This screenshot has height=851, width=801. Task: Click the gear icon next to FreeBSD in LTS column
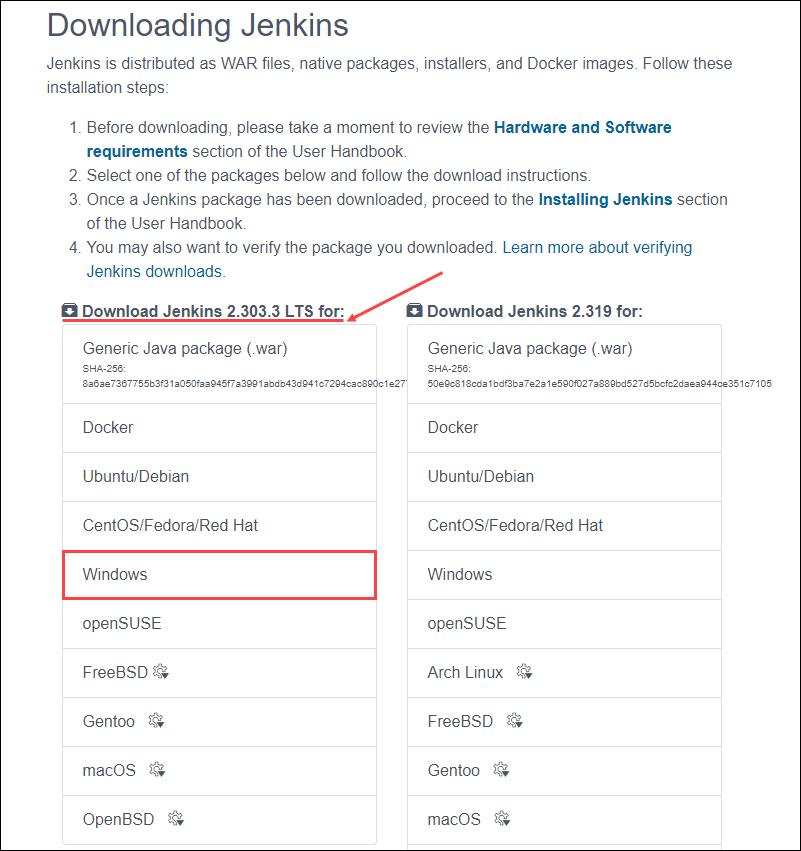161,671
